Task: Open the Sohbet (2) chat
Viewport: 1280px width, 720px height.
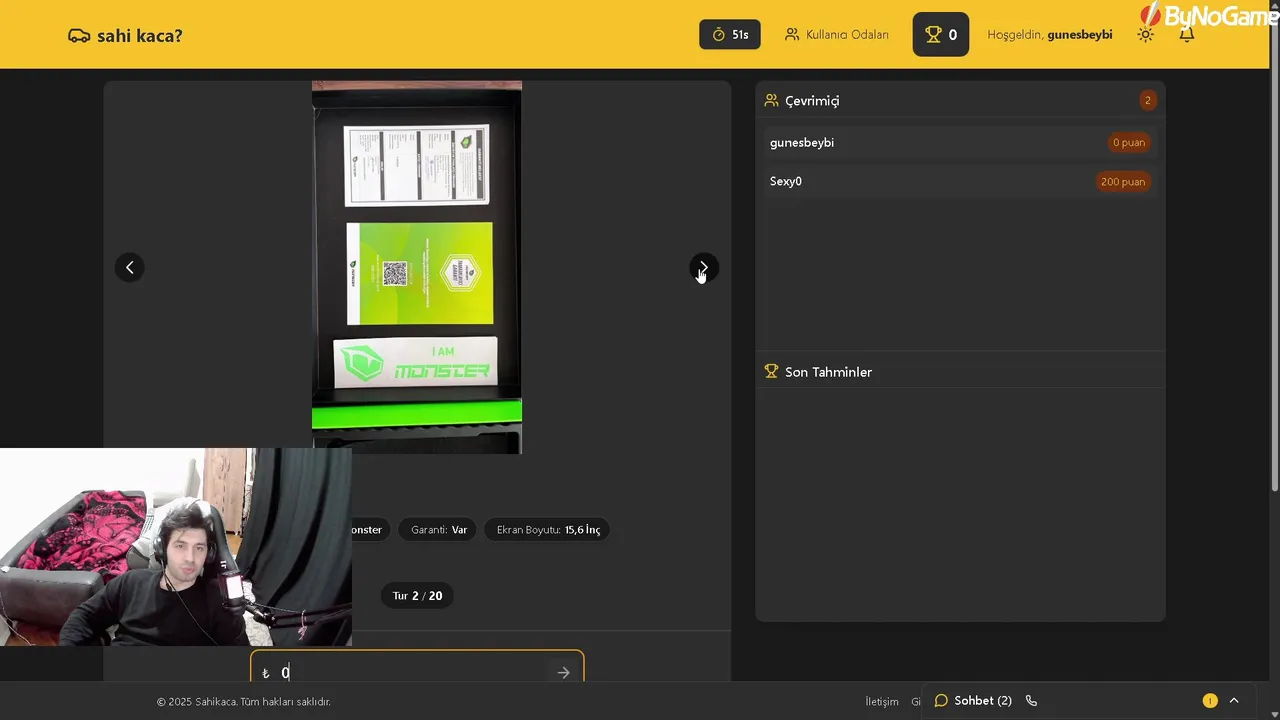Action: tap(973, 701)
